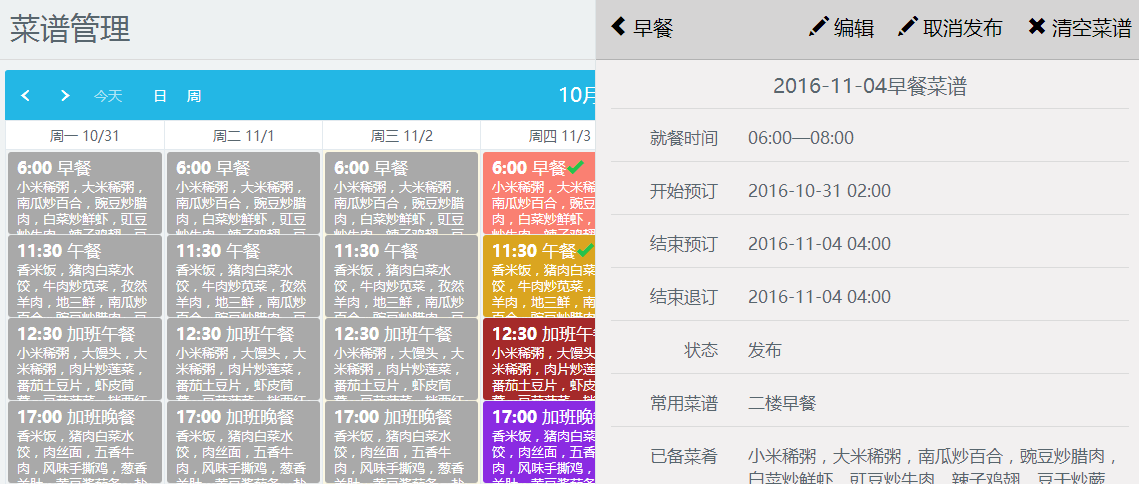Click green checkmark on Thursday 6:00 早餐
This screenshot has width=1139, height=484.
click(575, 167)
